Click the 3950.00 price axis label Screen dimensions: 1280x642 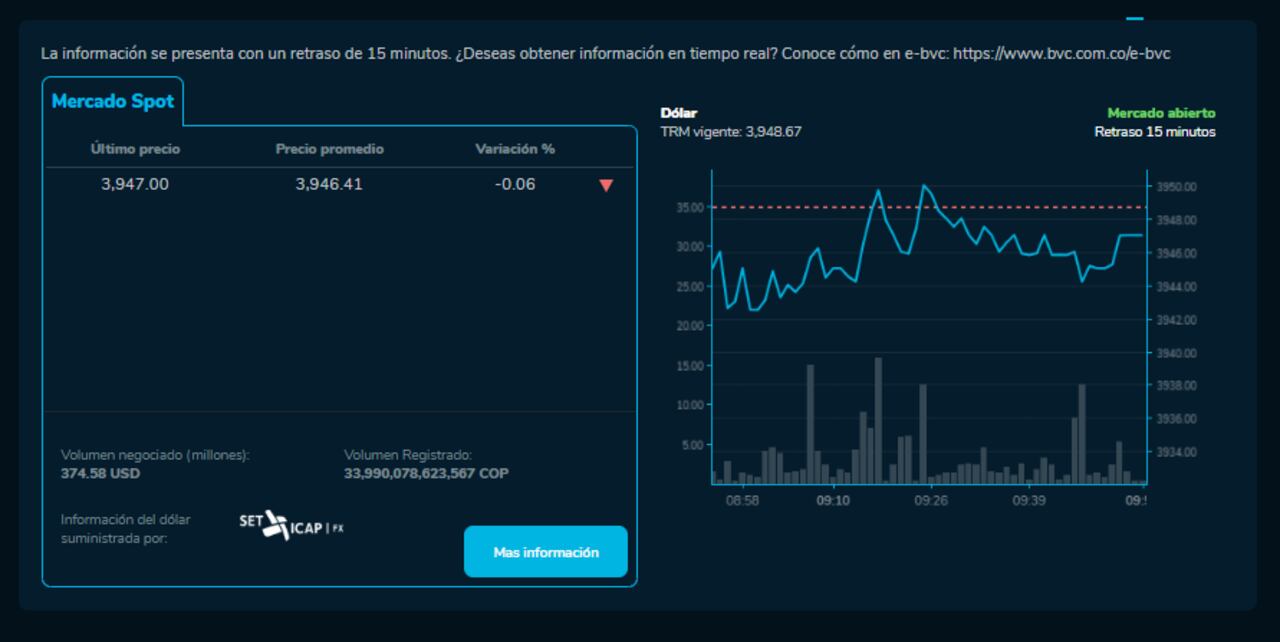point(1176,187)
